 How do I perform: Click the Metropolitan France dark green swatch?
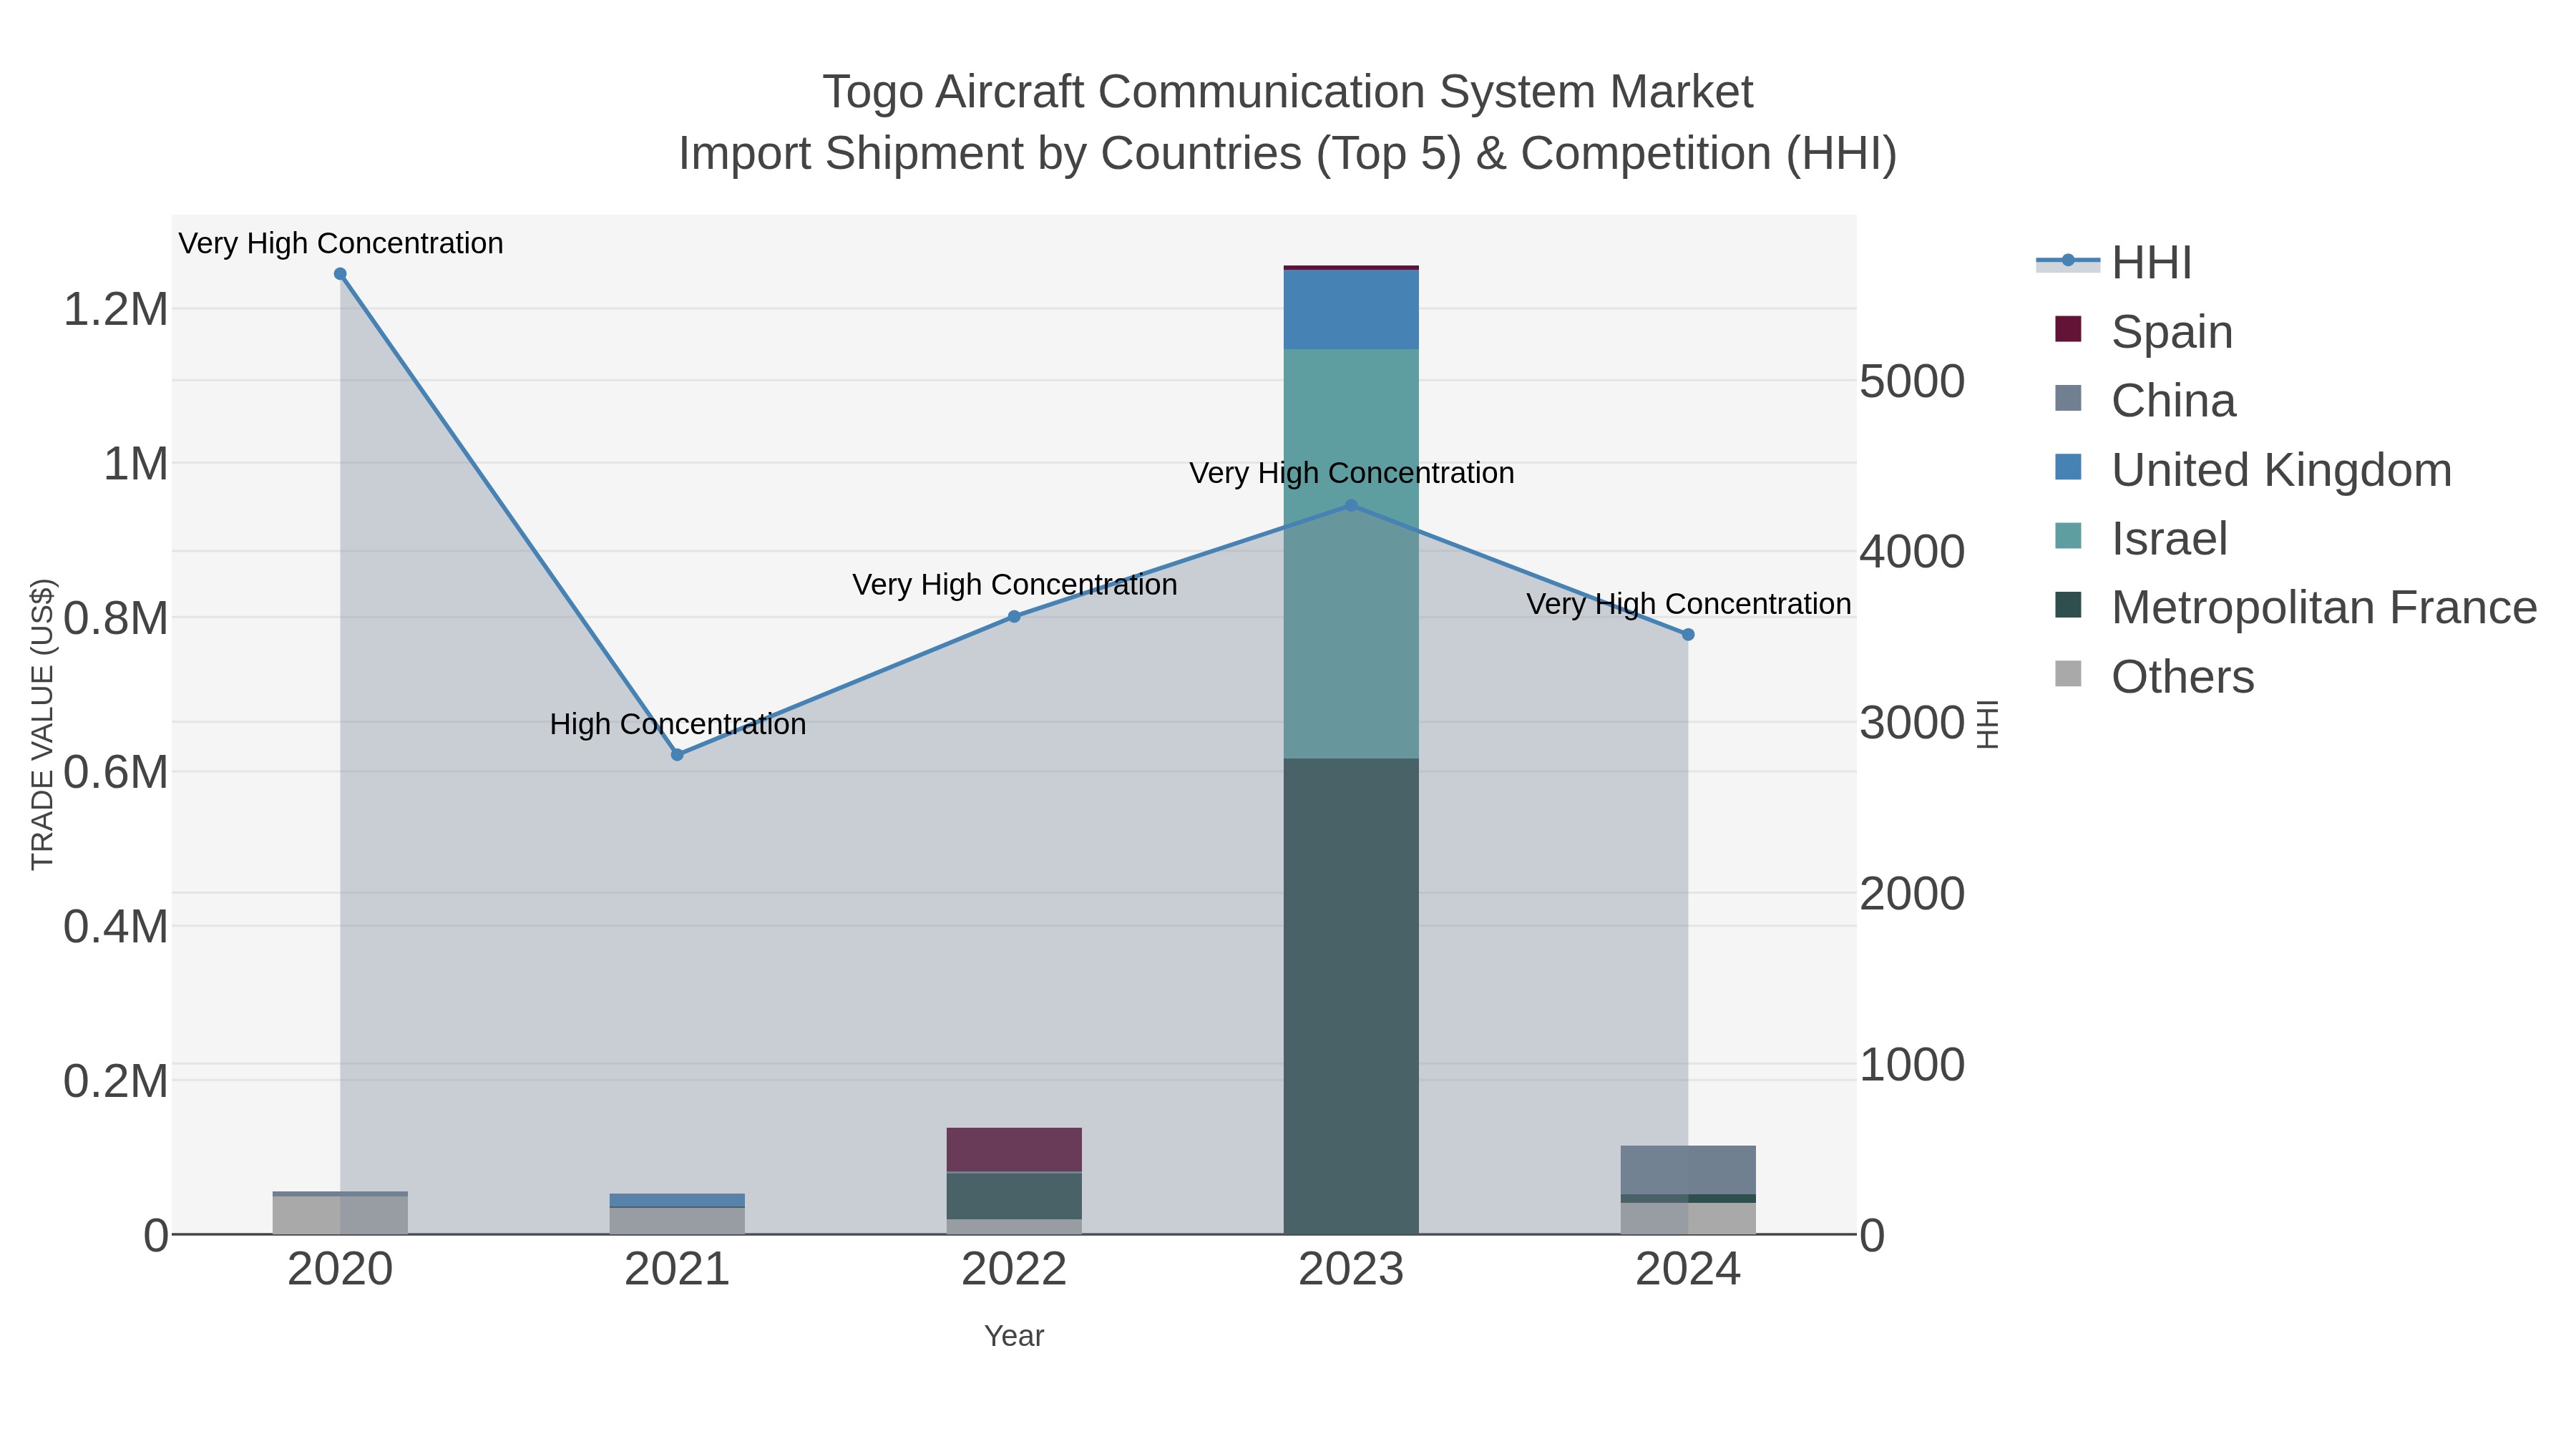pyautogui.click(x=2068, y=605)
